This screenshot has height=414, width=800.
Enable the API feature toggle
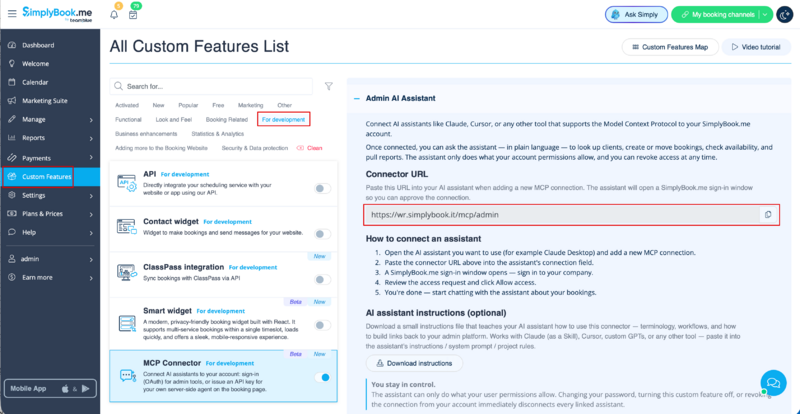(322, 188)
